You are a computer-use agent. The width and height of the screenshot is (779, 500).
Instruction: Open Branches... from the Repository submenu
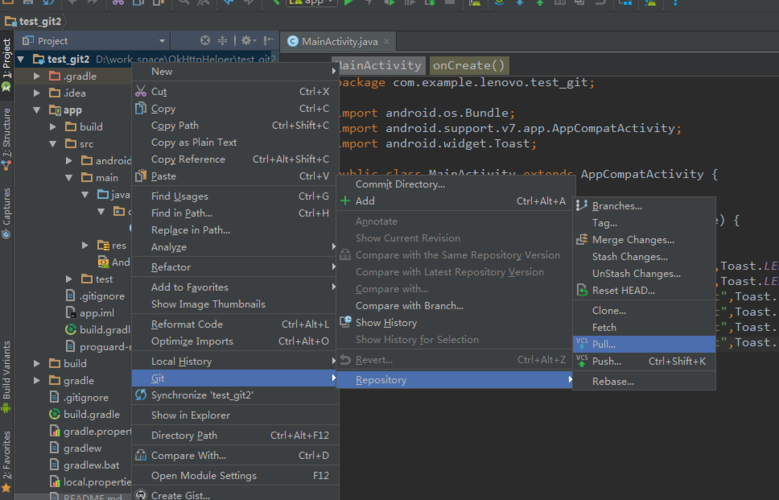pyautogui.click(x=644, y=206)
